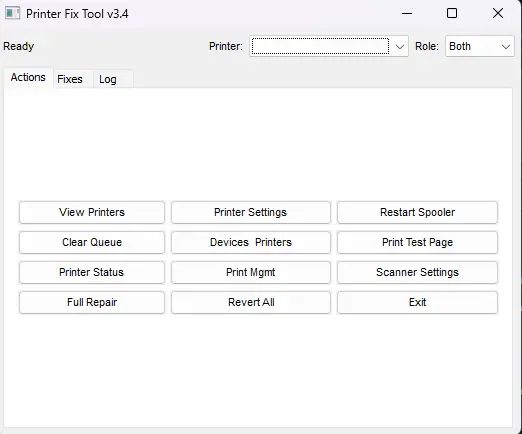Viewport: 522px width, 434px height.
Task: Close the Printer Fix Tool window
Action: tap(498, 13)
